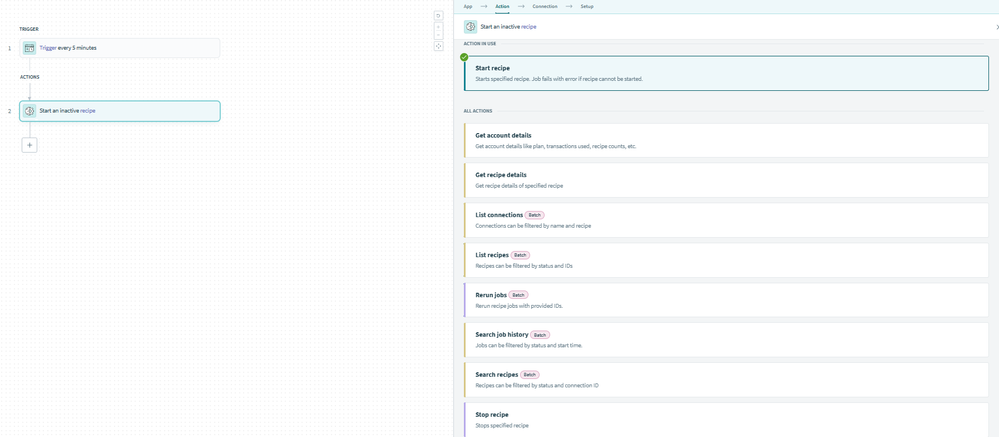Zoom in on the recipe canvas
999x437 pixels.
[x=438, y=27]
